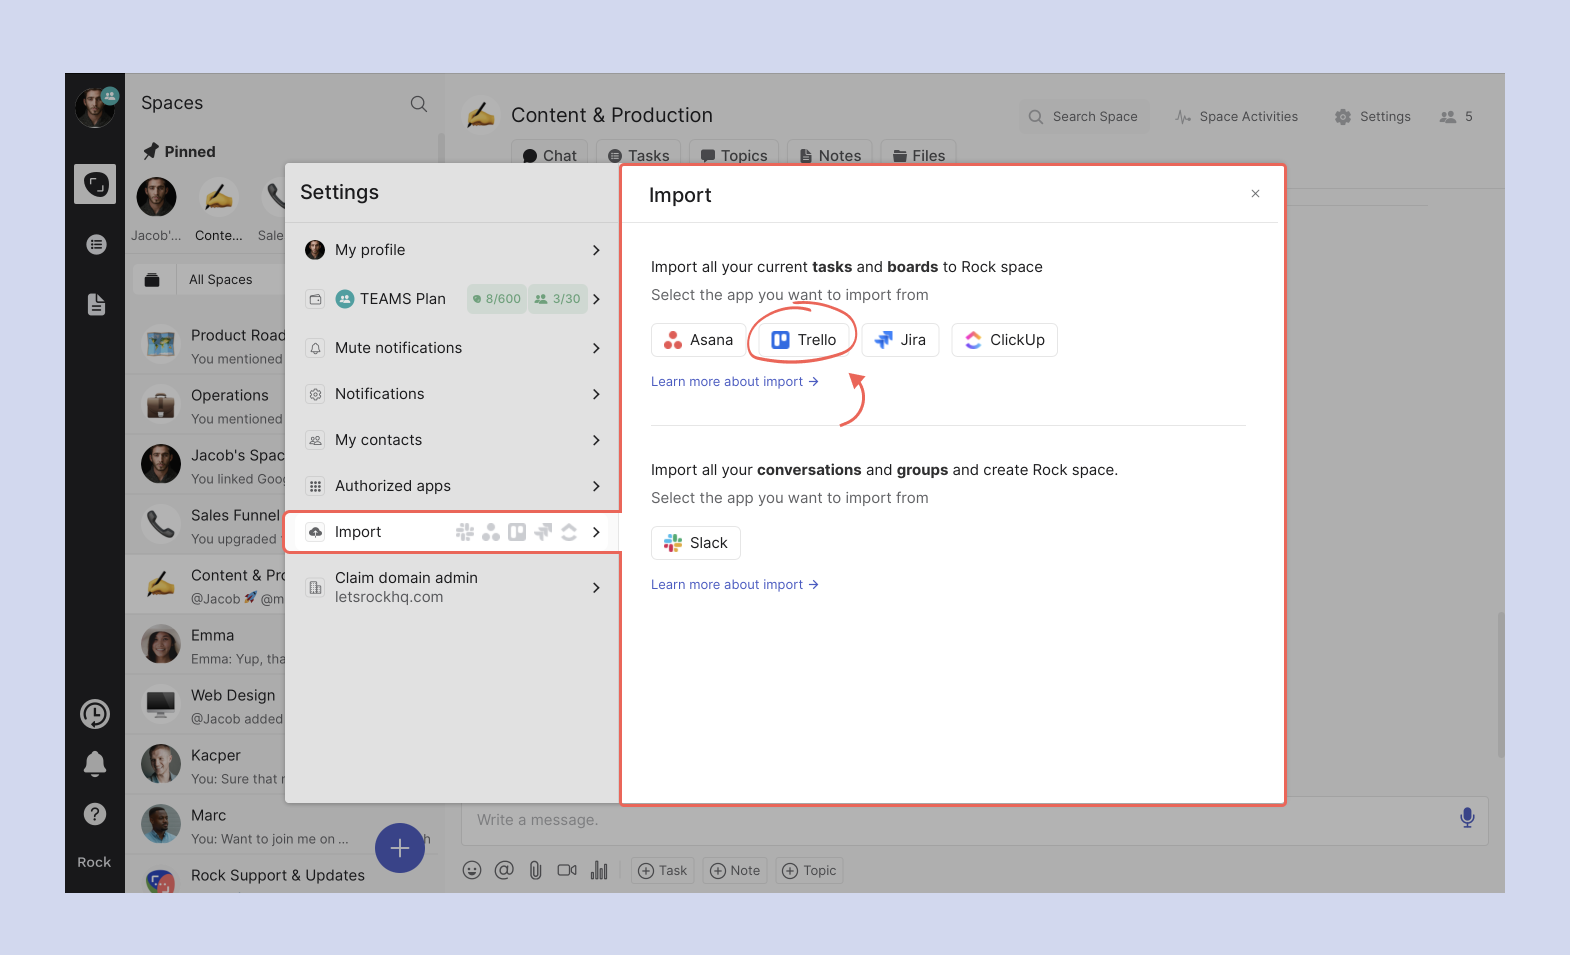
Task: Open the clock history icon in sidebar
Action: coord(95,714)
